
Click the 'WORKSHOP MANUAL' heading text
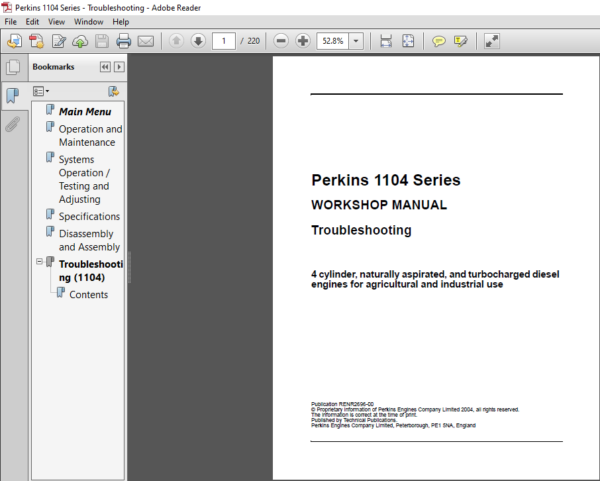379,205
